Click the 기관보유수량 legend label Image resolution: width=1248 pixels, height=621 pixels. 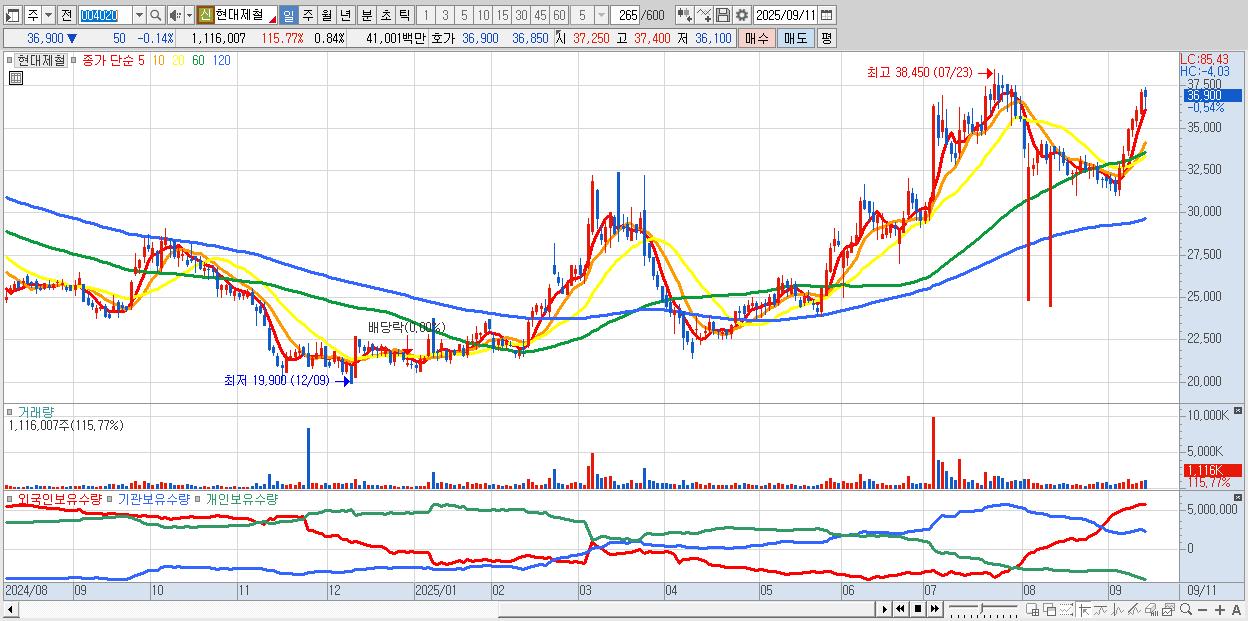point(154,498)
